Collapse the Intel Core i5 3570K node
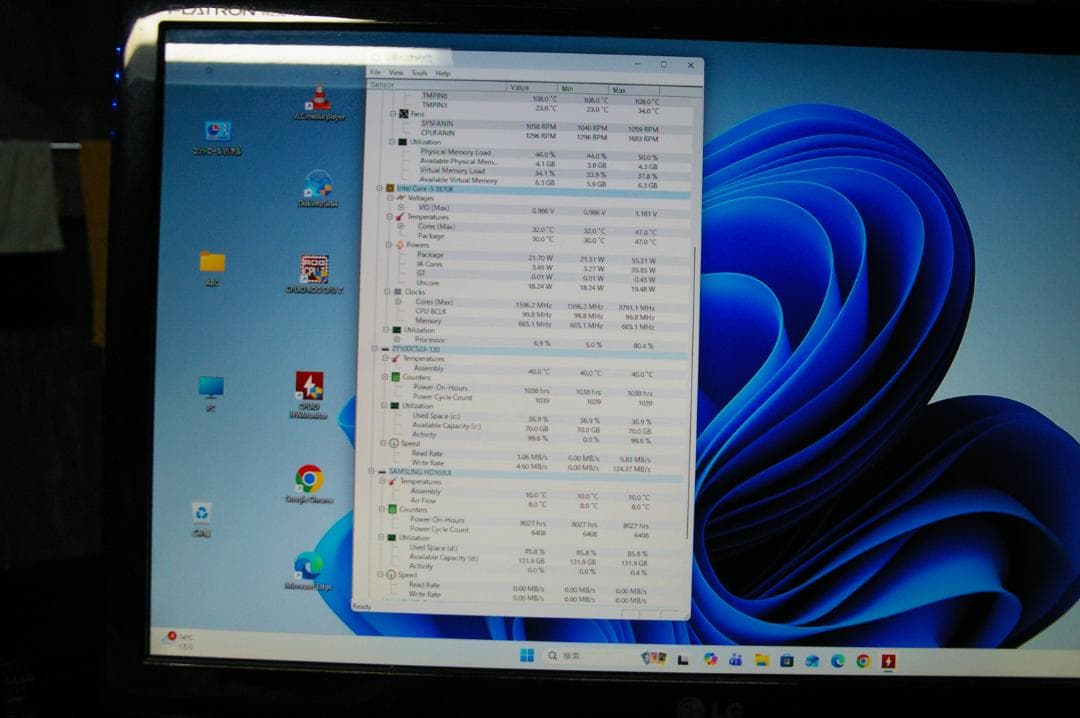The width and height of the screenshot is (1080, 718). [x=380, y=188]
